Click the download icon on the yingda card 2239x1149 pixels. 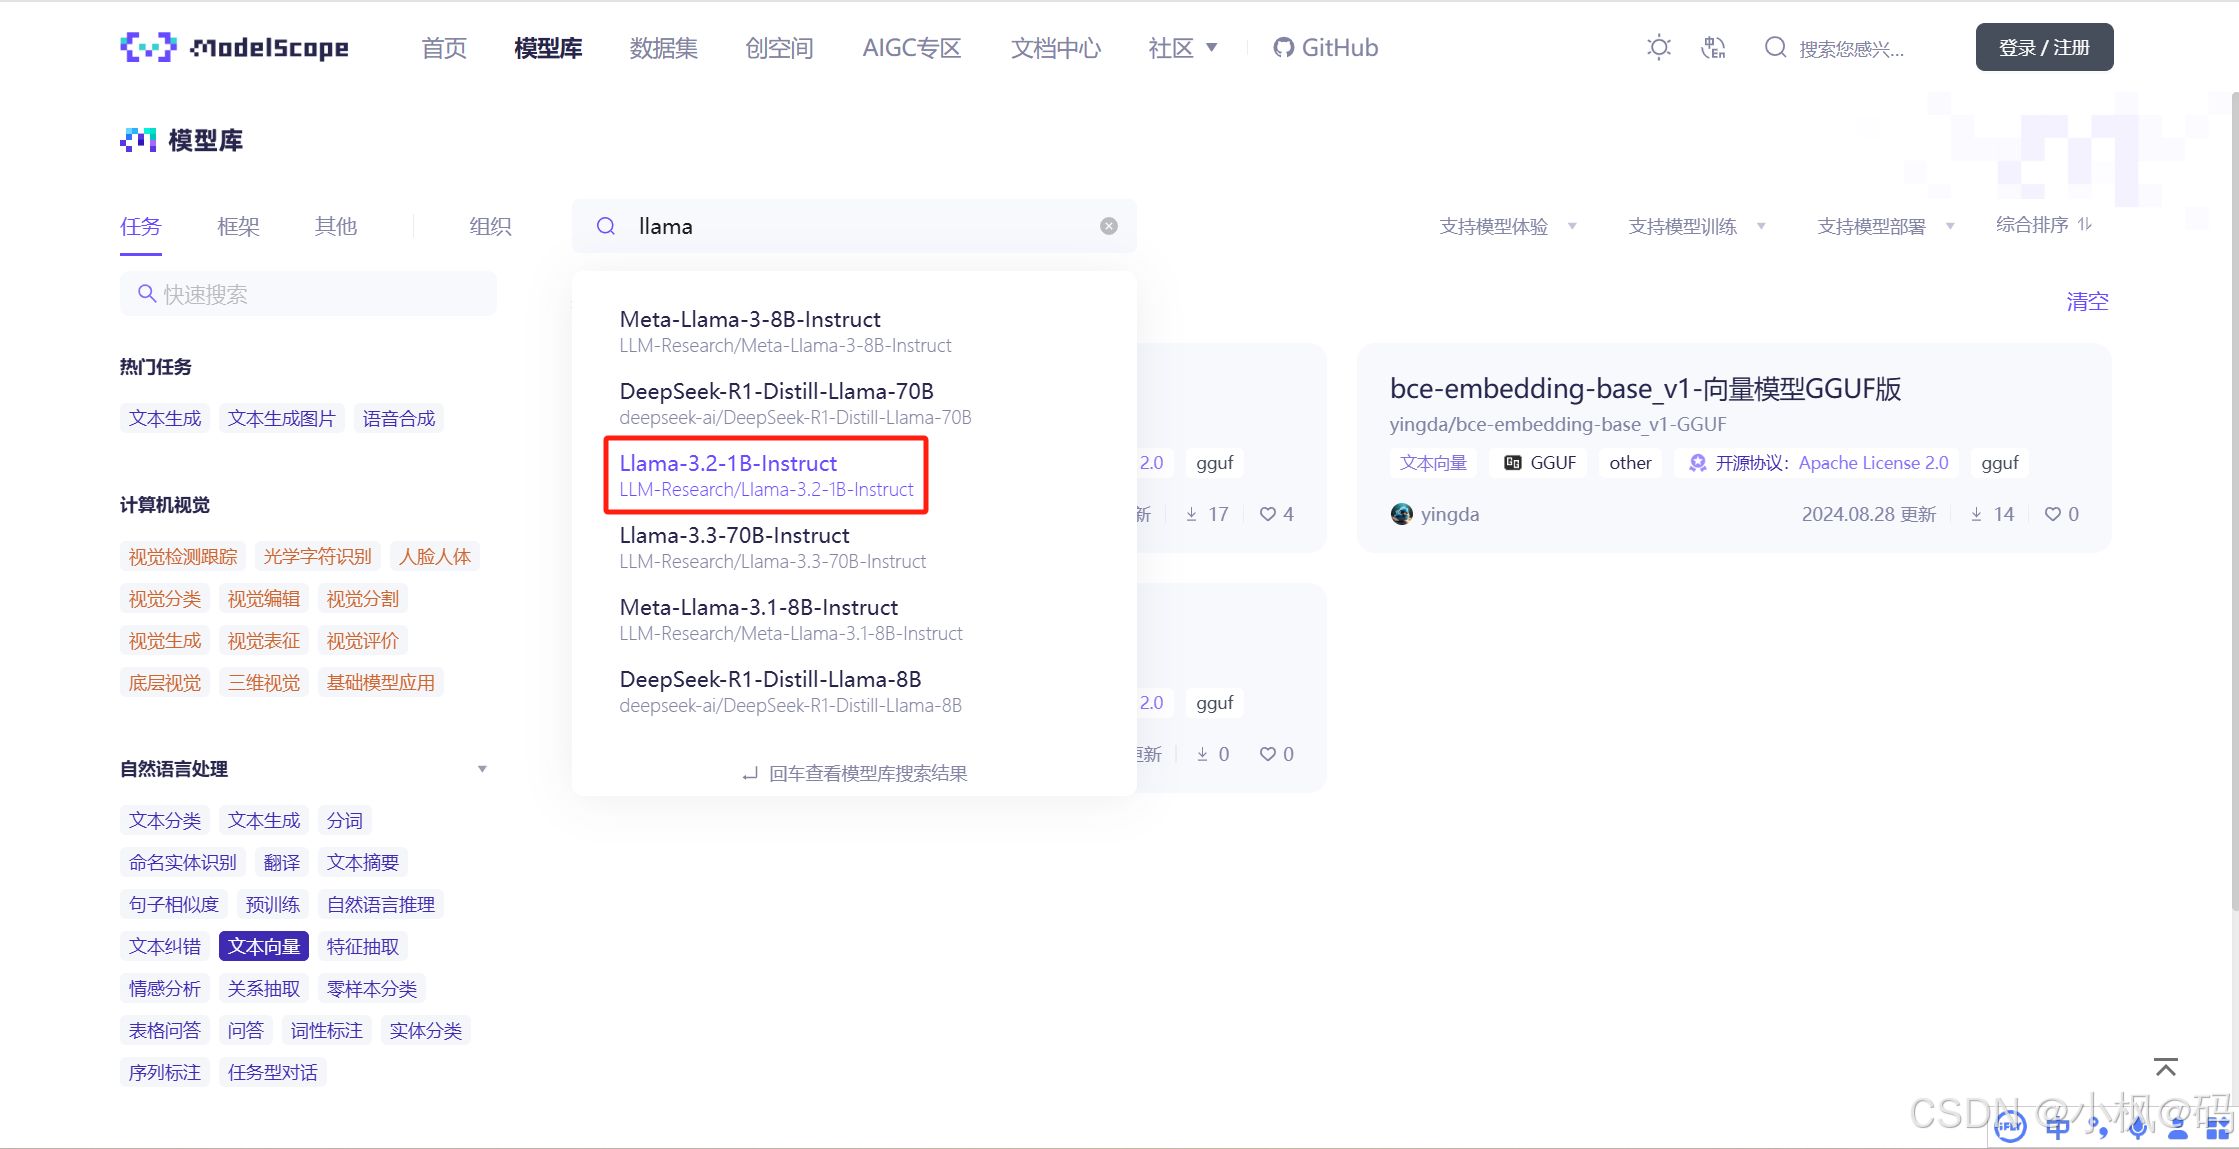(x=1976, y=514)
